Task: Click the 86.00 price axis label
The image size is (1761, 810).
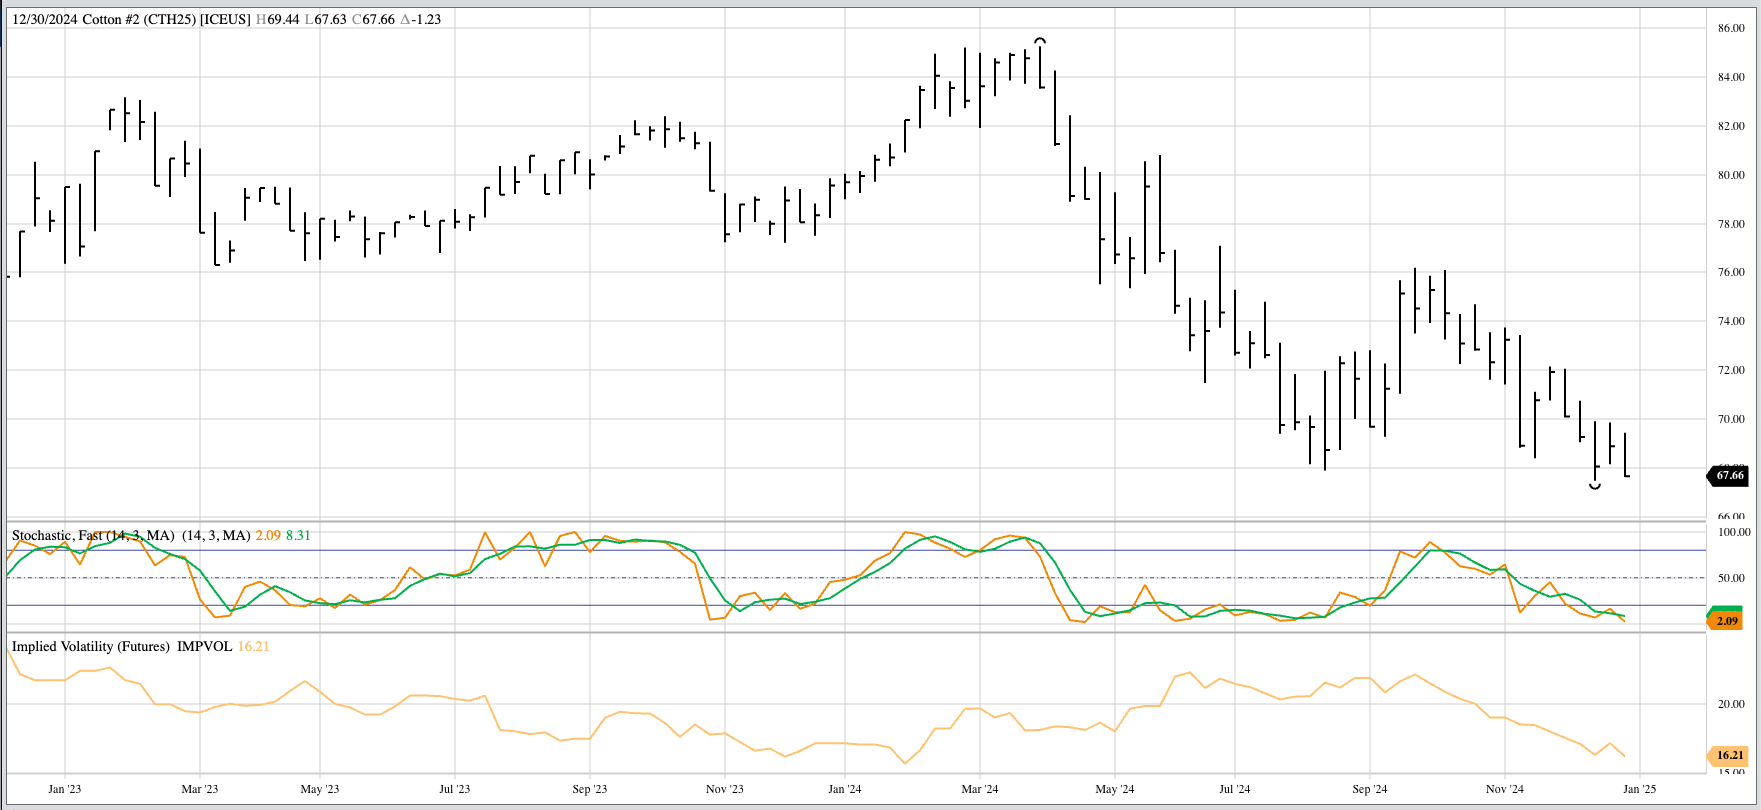Action: [1731, 29]
